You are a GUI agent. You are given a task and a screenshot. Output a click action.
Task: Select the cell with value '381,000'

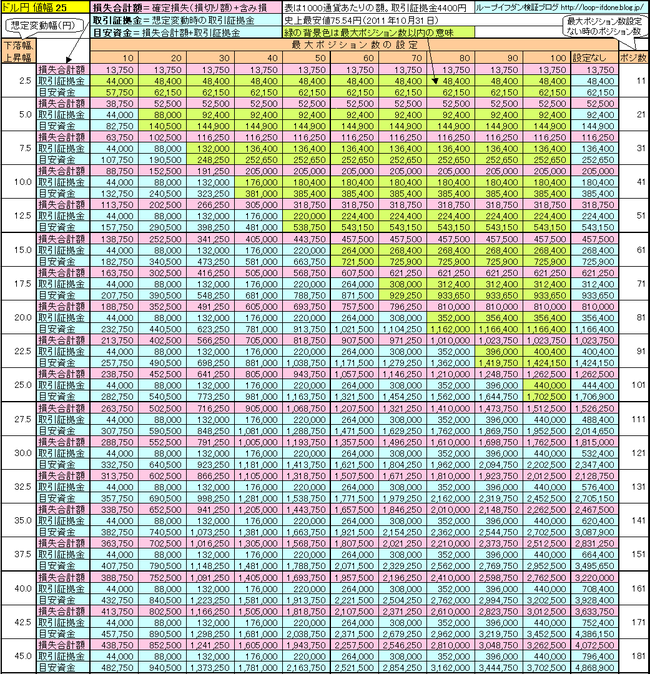click(x=259, y=193)
